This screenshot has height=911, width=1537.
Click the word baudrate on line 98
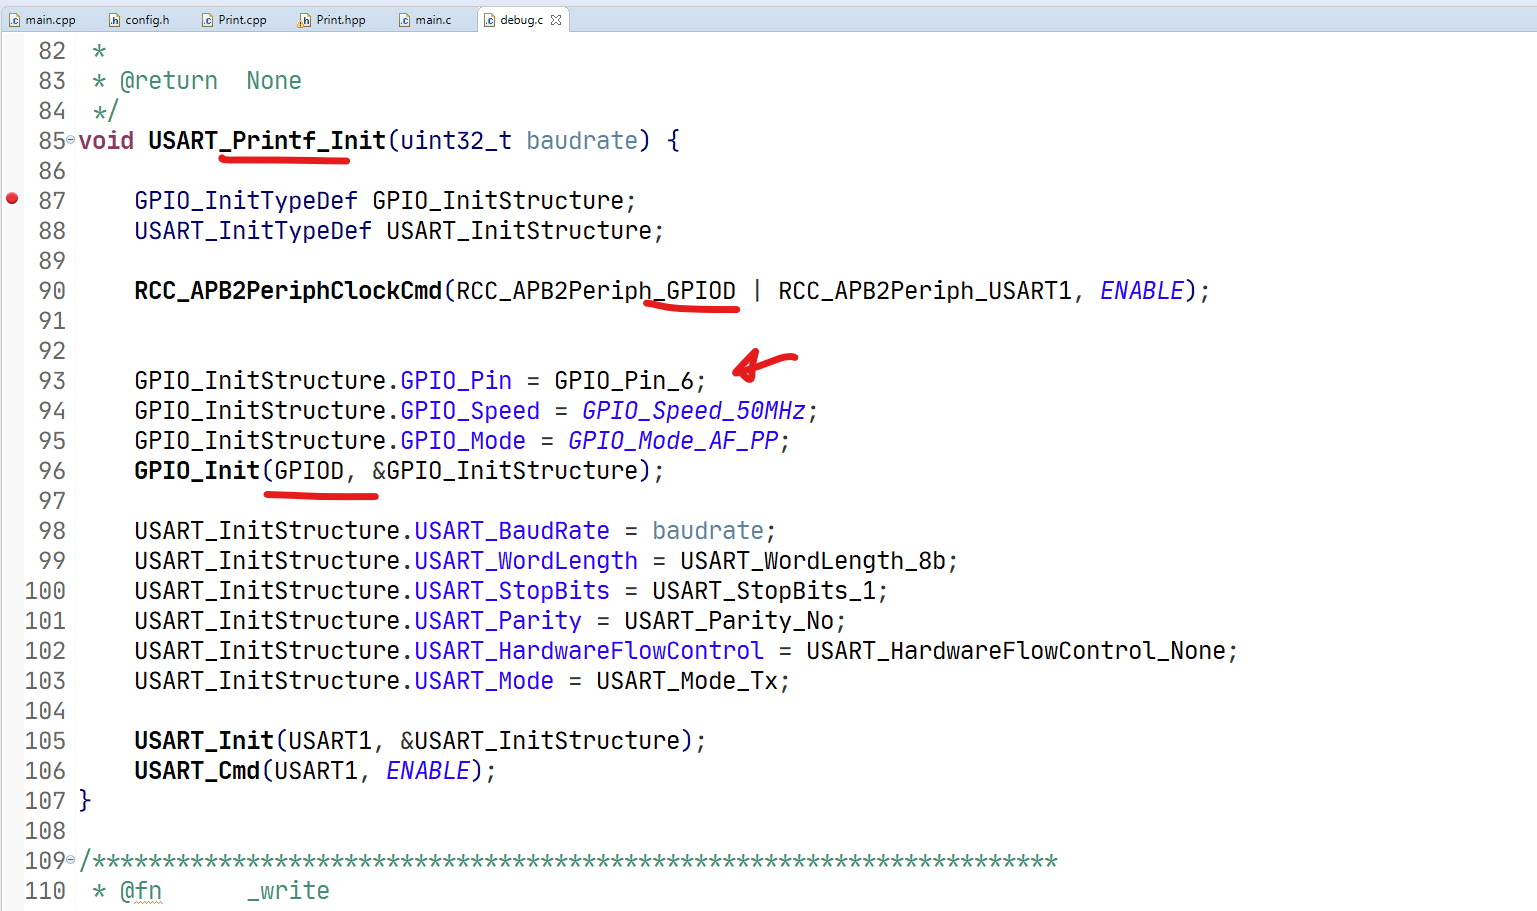pos(707,530)
